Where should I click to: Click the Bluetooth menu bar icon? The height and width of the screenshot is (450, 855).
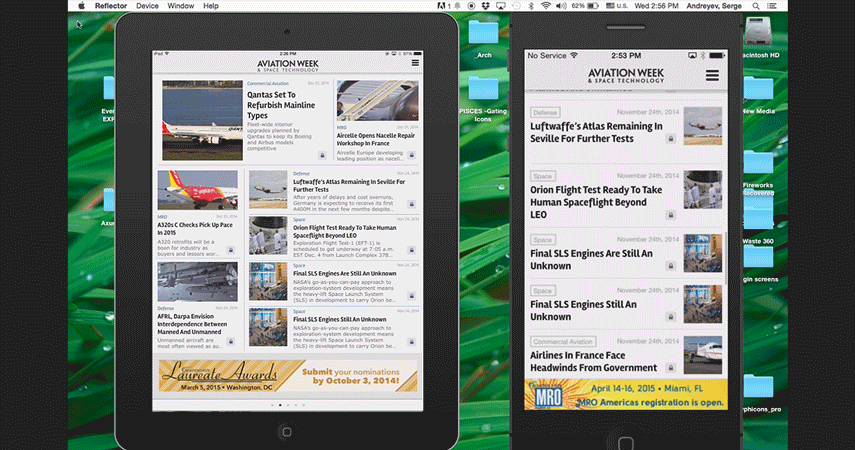coord(531,6)
